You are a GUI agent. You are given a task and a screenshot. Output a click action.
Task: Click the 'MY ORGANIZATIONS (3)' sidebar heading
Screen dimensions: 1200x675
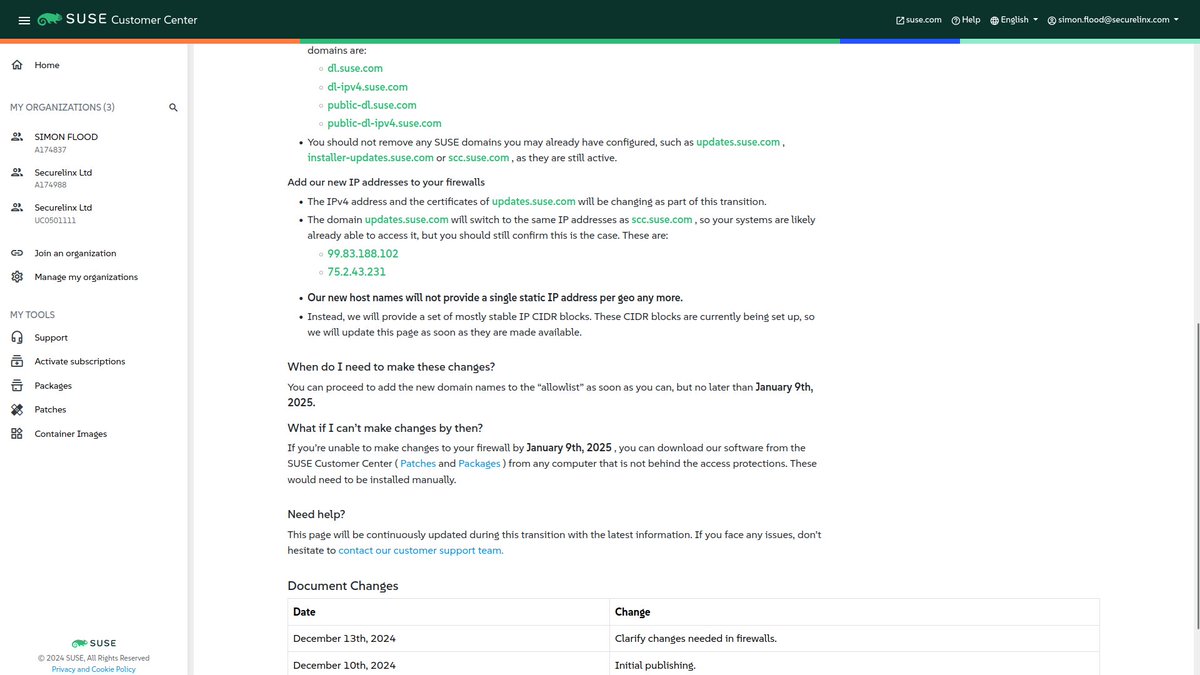(62, 107)
